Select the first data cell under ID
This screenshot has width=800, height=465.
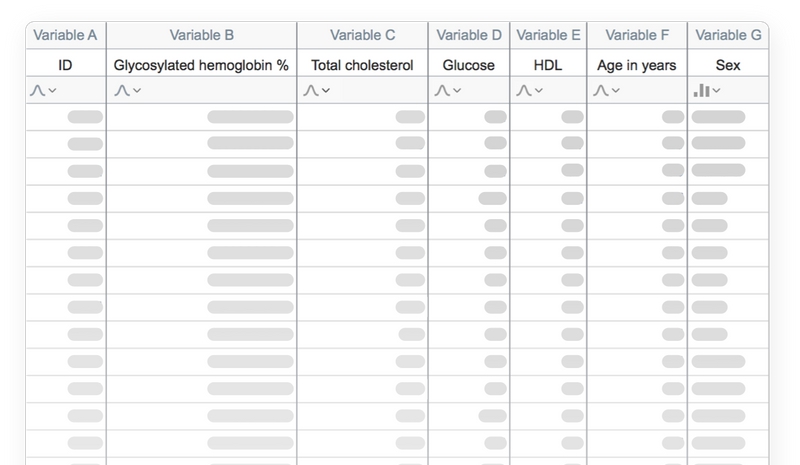pos(65,117)
